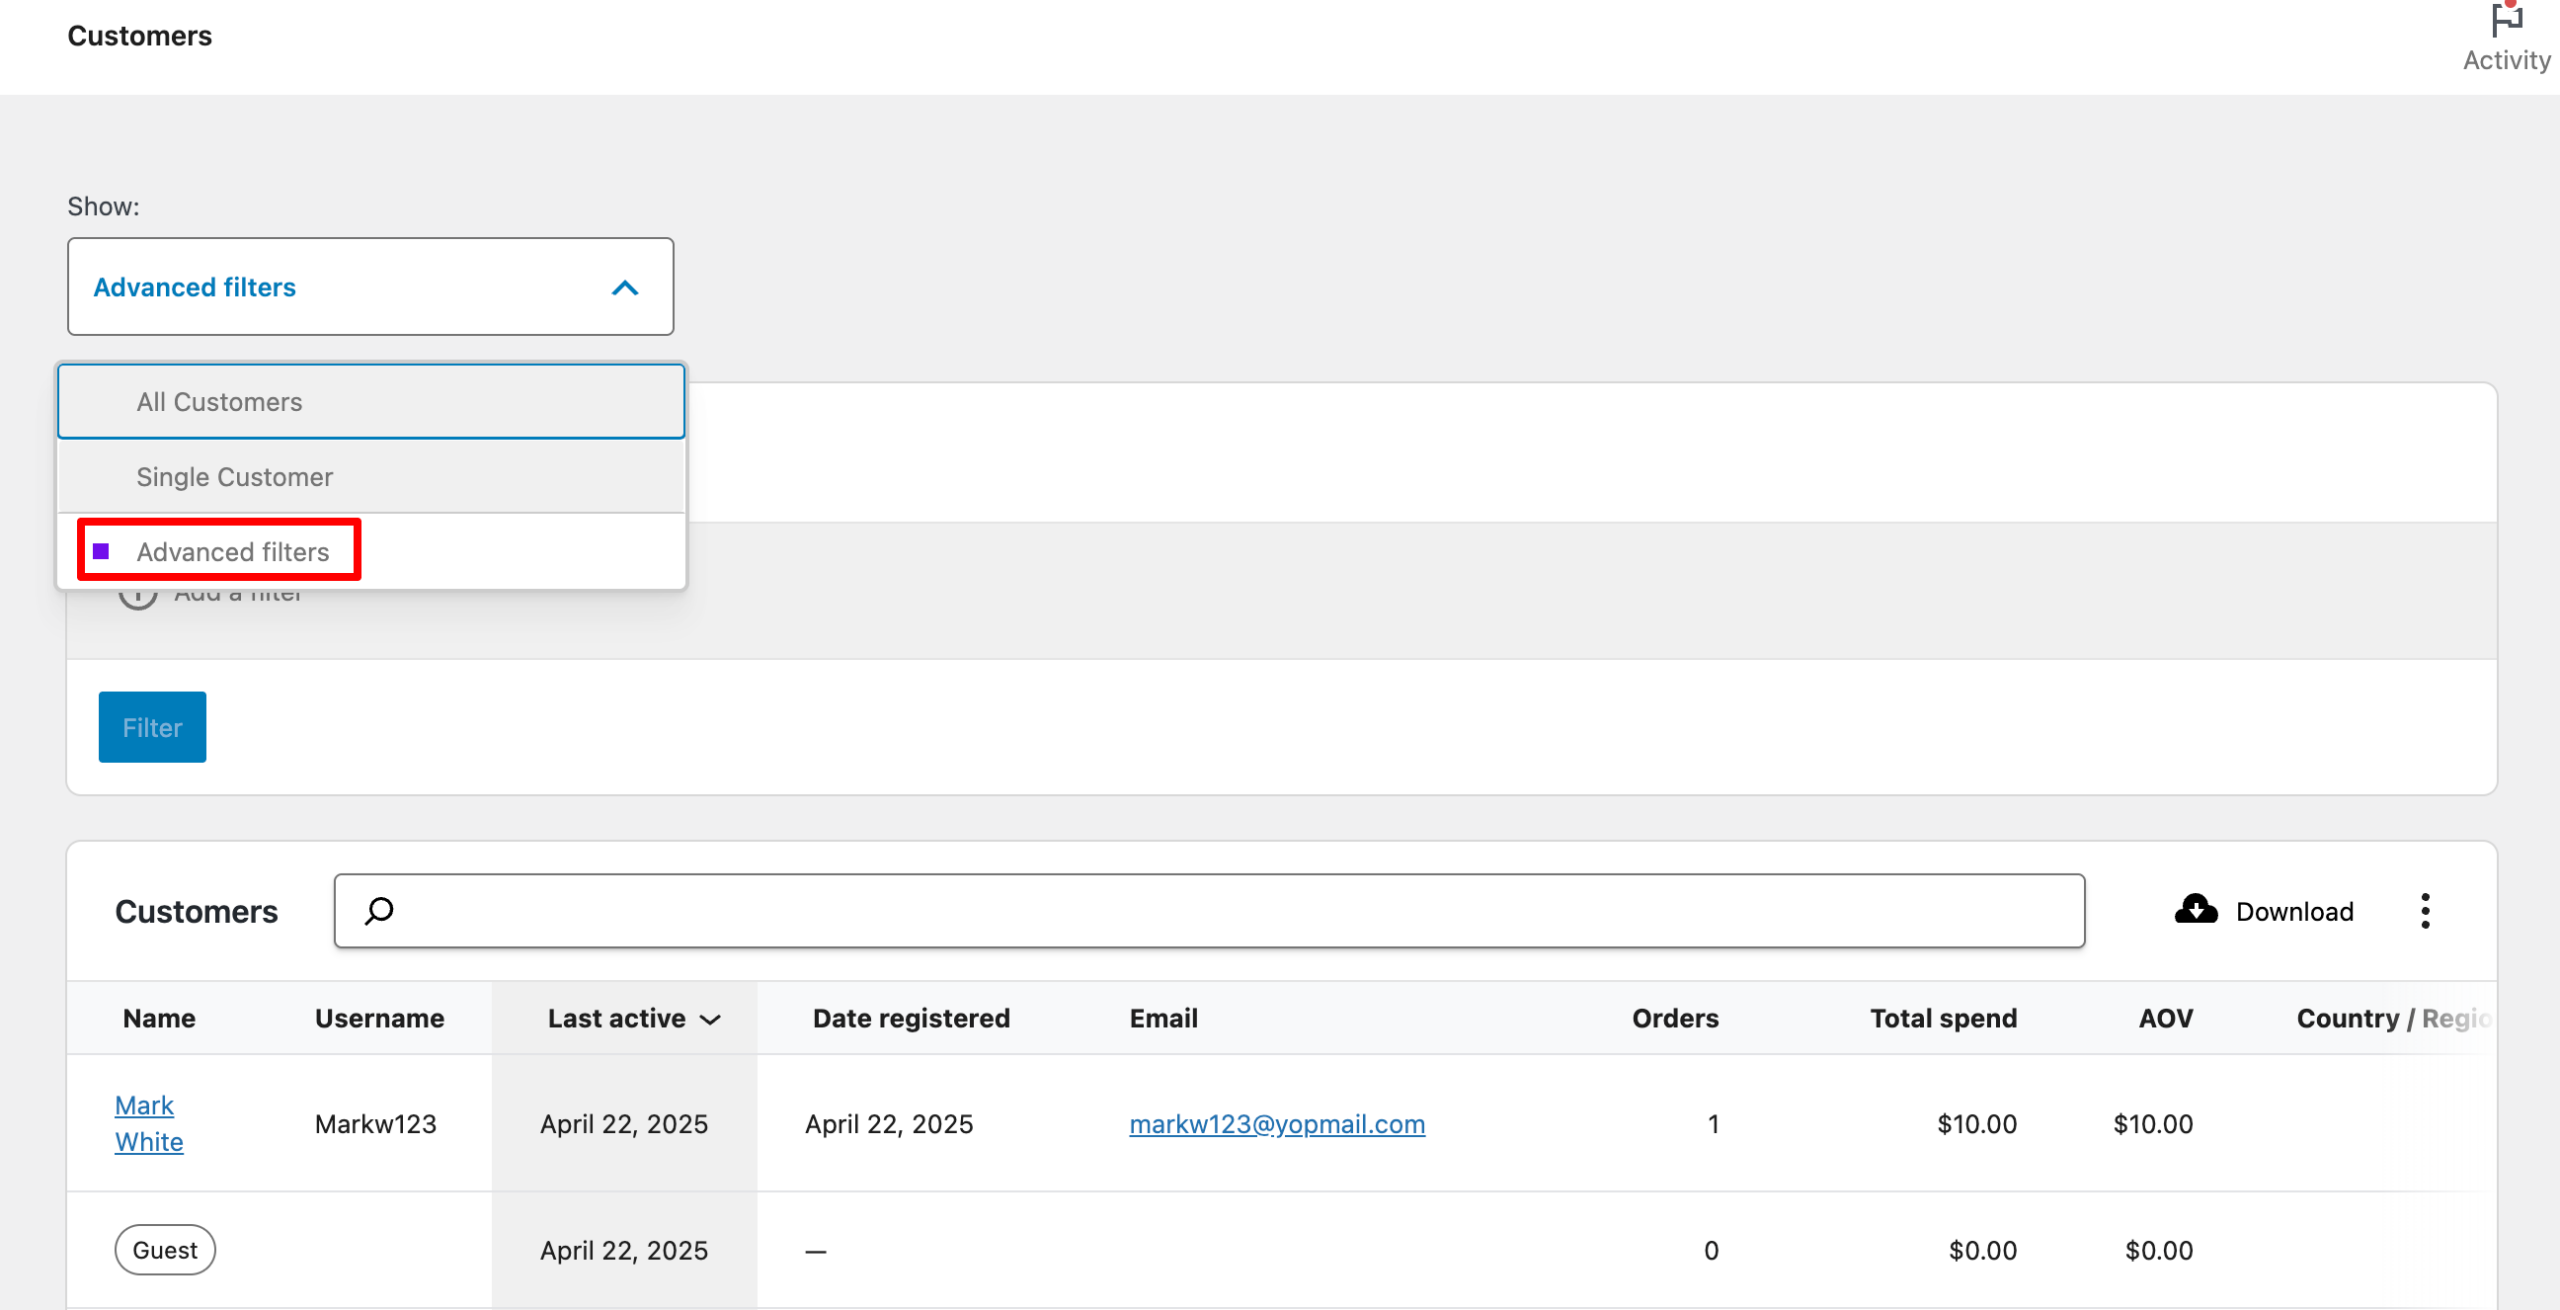2560x1310 pixels.
Task: Click Guest row's last active date
Action: pyautogui.click(x=624, y=1250)
